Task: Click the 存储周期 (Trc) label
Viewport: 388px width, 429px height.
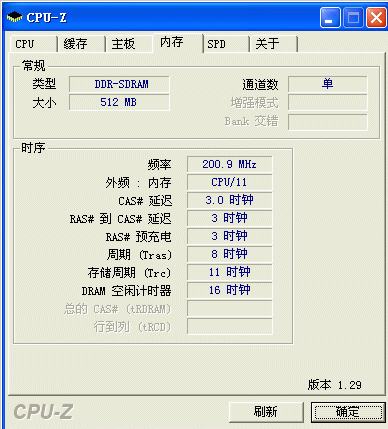Action: click(x=129, y=273)
